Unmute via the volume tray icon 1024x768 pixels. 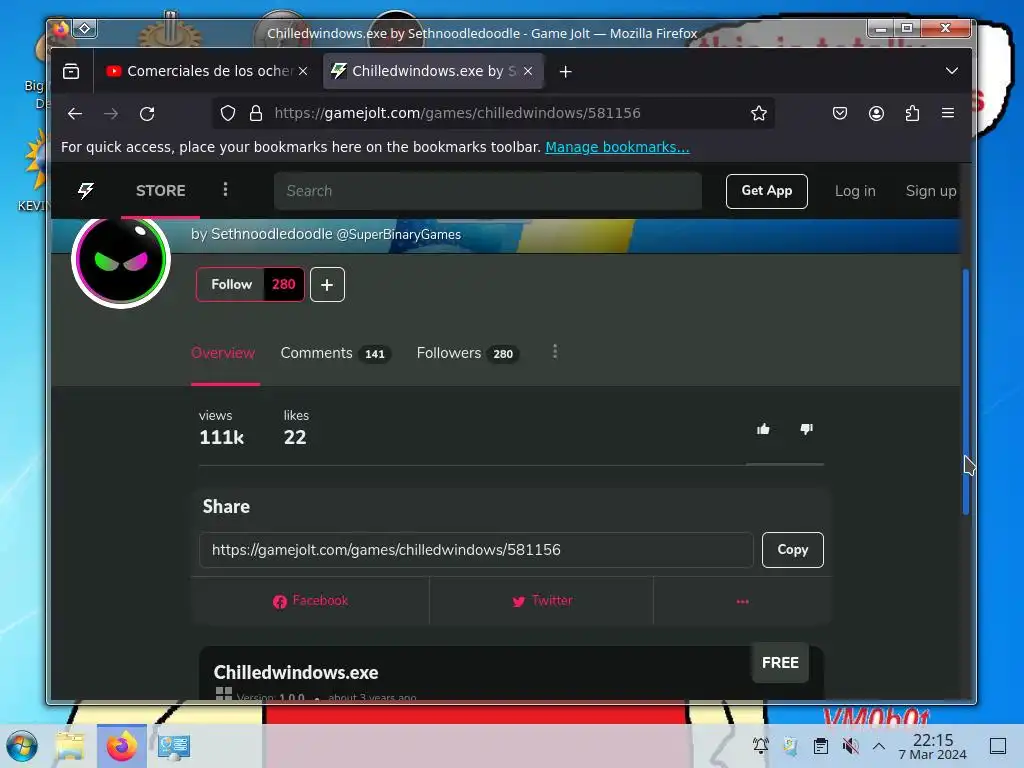(x=850, y=746)
